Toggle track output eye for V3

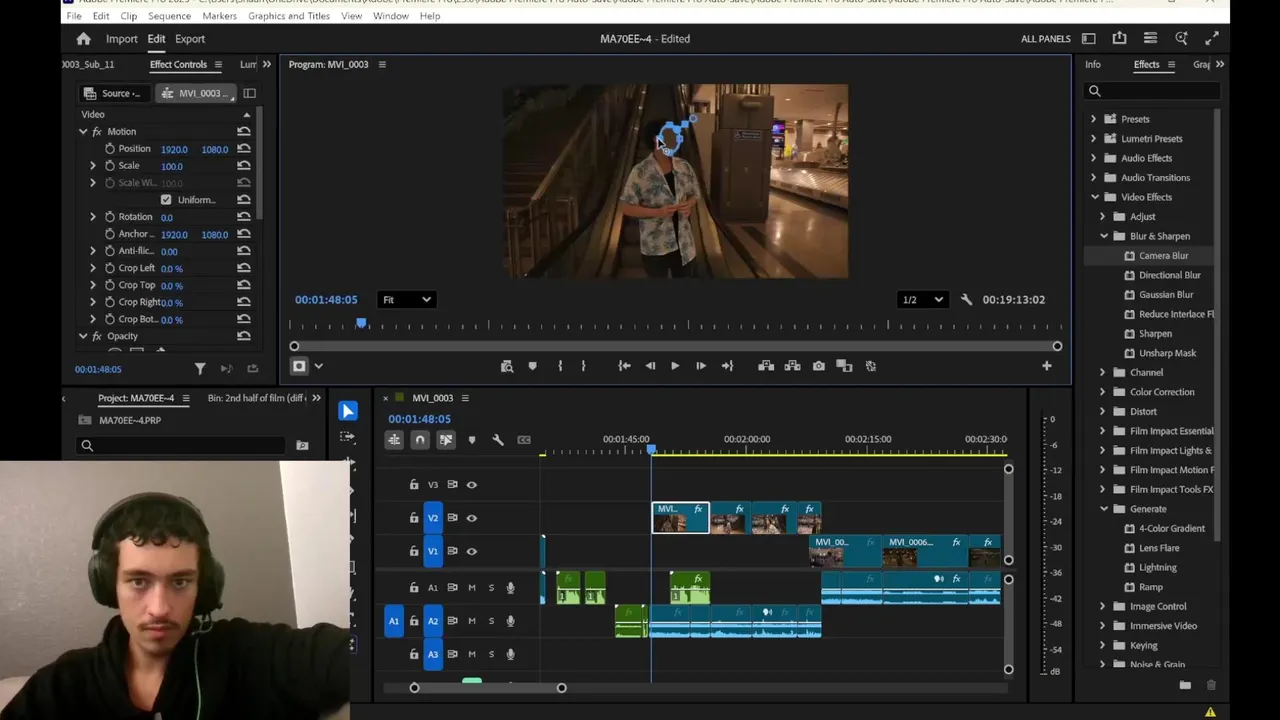coord(472,485)
